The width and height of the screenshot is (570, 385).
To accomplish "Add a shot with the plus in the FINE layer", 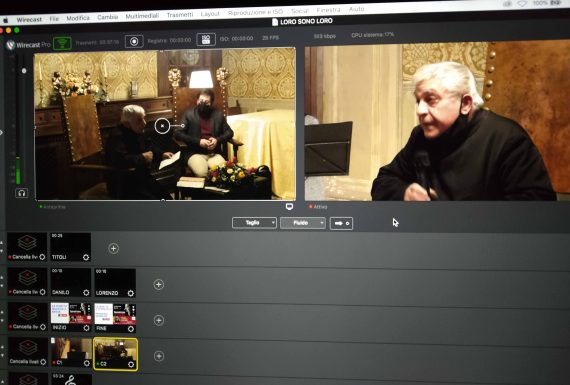I will [x=159, y=320].
